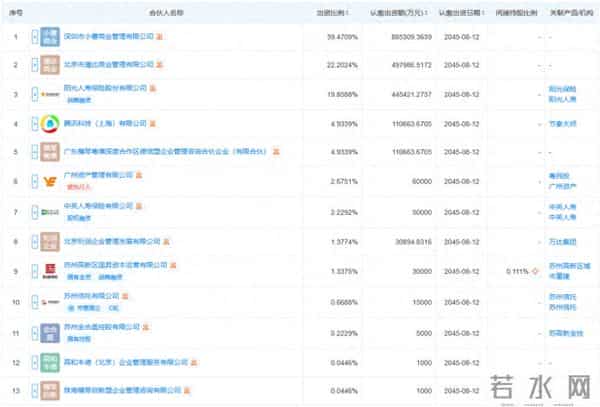
Task: Click the red tag under row 6 name
Action: pyautogui.click(x=79, y=187)
